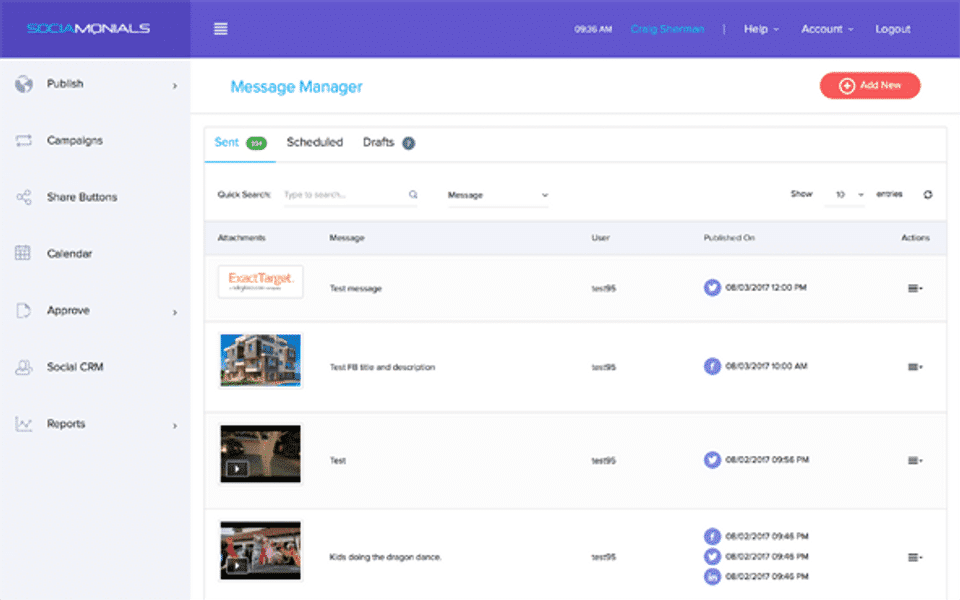Click the User column header
Viewport: 960px width, 600px height.
(x=601, y=238)
